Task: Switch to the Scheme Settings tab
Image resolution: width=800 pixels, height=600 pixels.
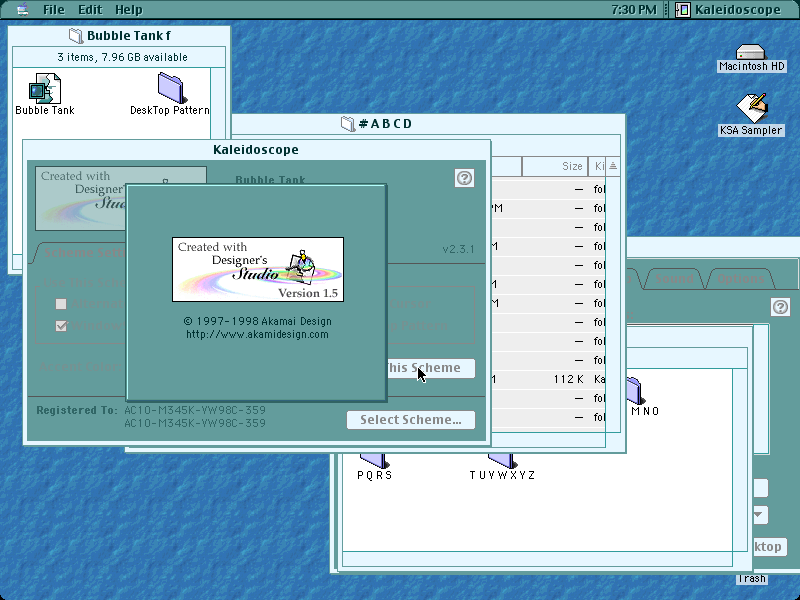Action: [82, 253]
